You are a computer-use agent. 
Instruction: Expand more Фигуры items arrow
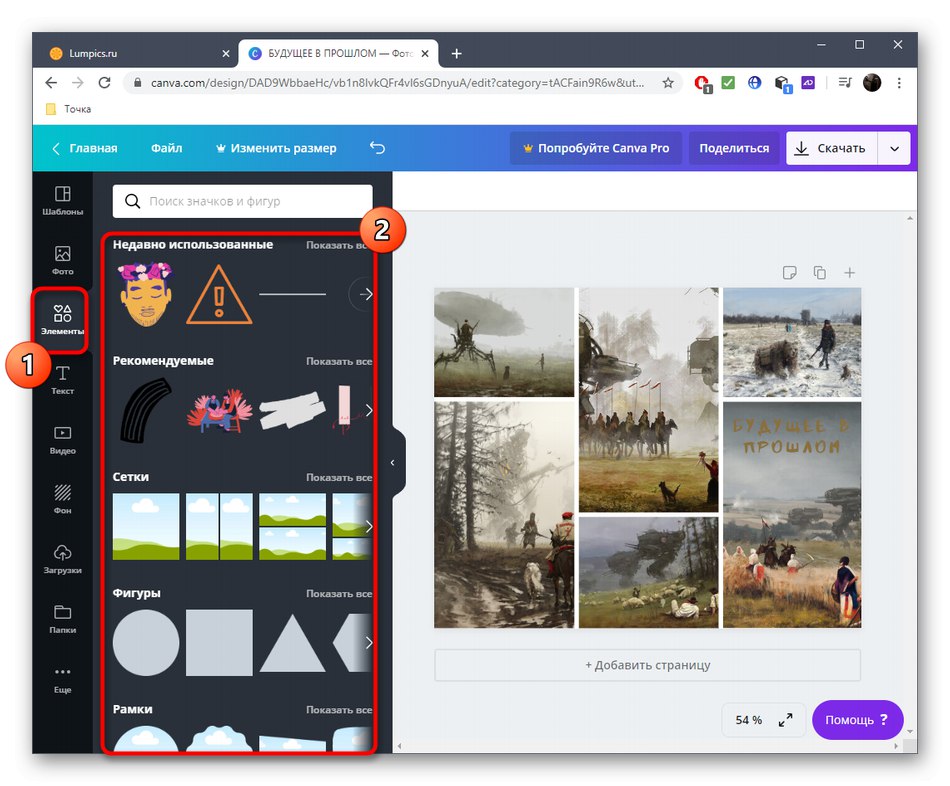(x=368, y=642)
